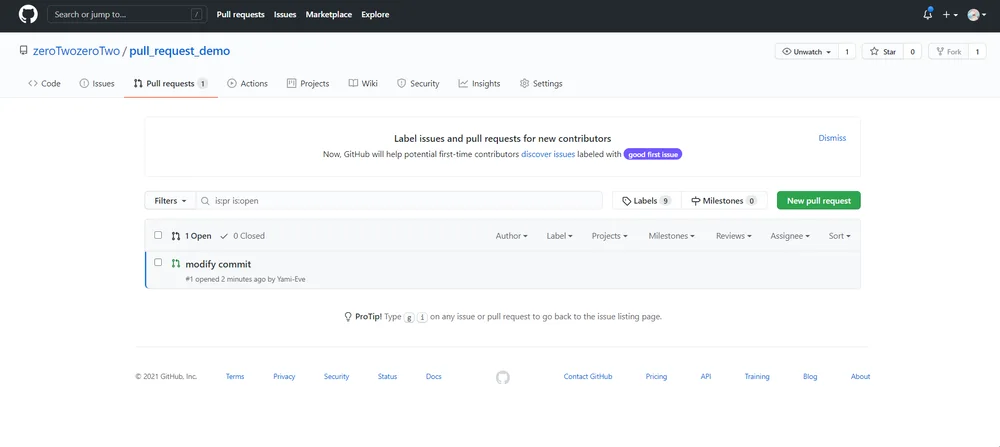Open the Label filter dropdown
Image resolution: width=1000 pixels, height=447 pixels.
559,236
